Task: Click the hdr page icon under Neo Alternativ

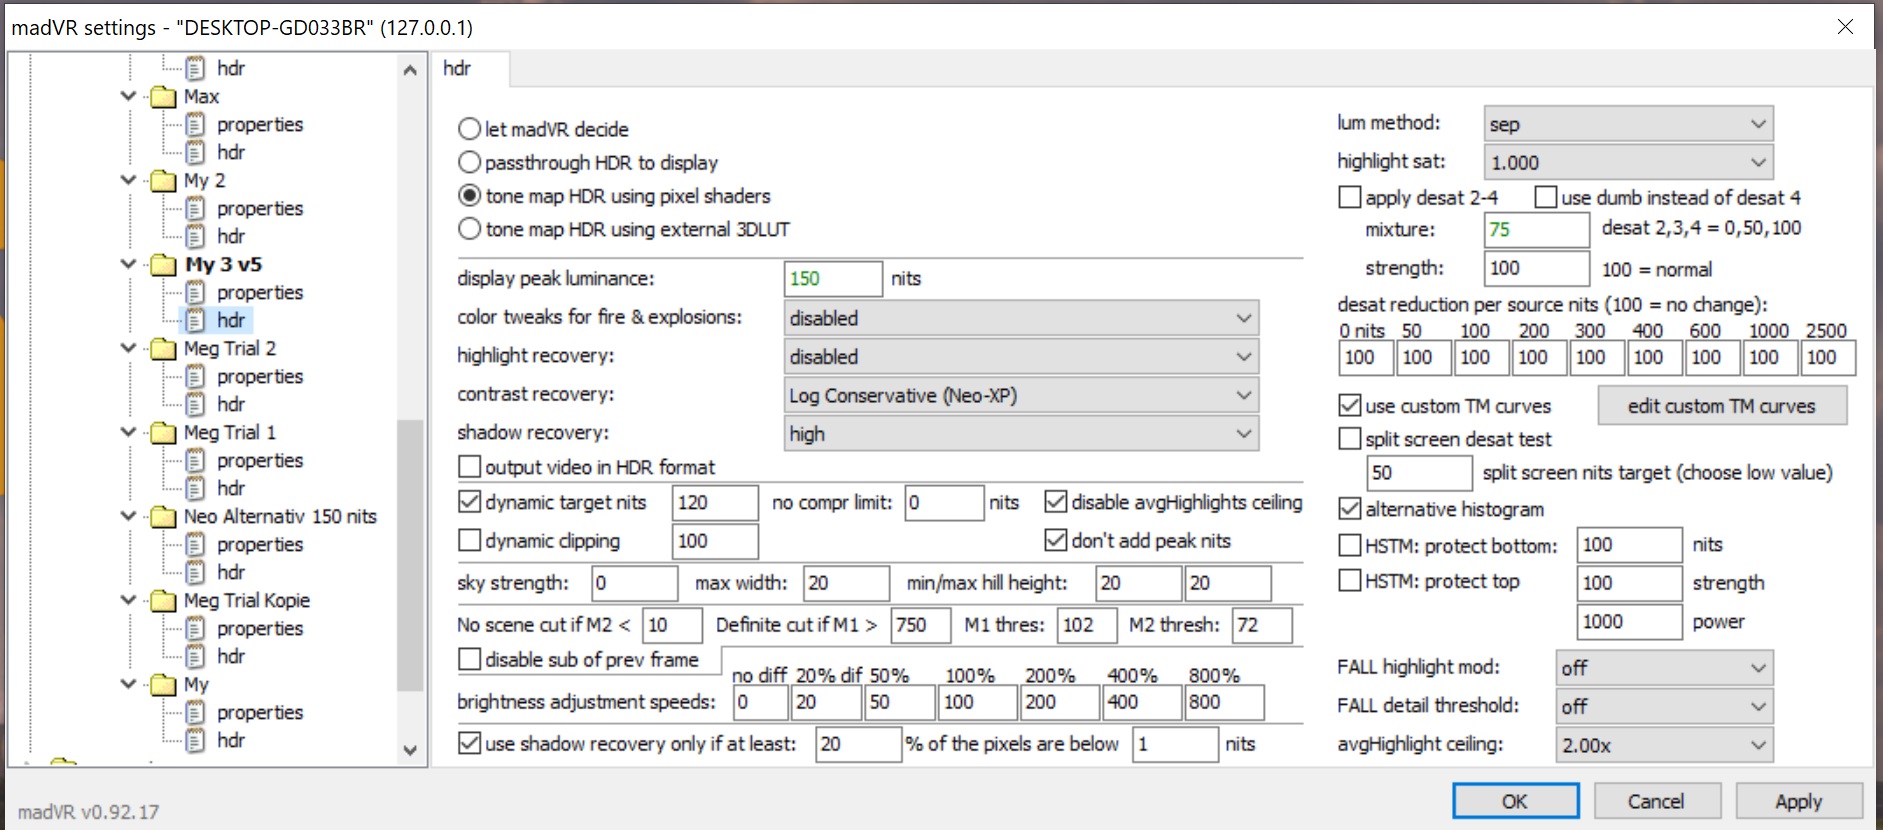Action: click(196, 573)
